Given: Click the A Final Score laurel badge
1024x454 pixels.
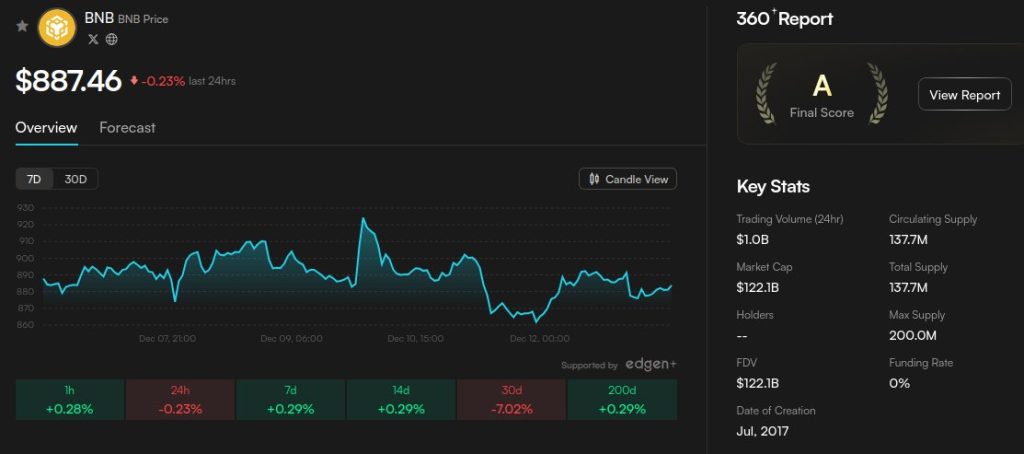Looking at the screenshot, I should tap(821, 95).
